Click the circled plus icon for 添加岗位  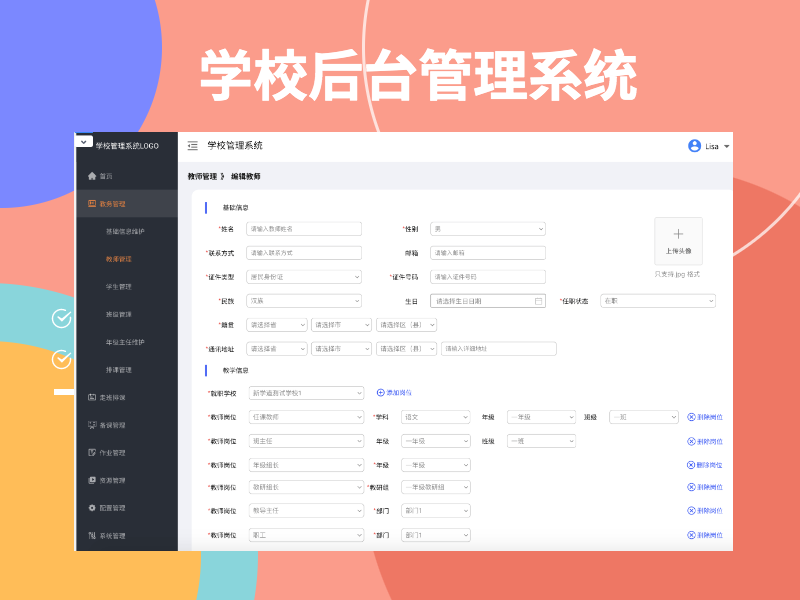tap(380, 393)
